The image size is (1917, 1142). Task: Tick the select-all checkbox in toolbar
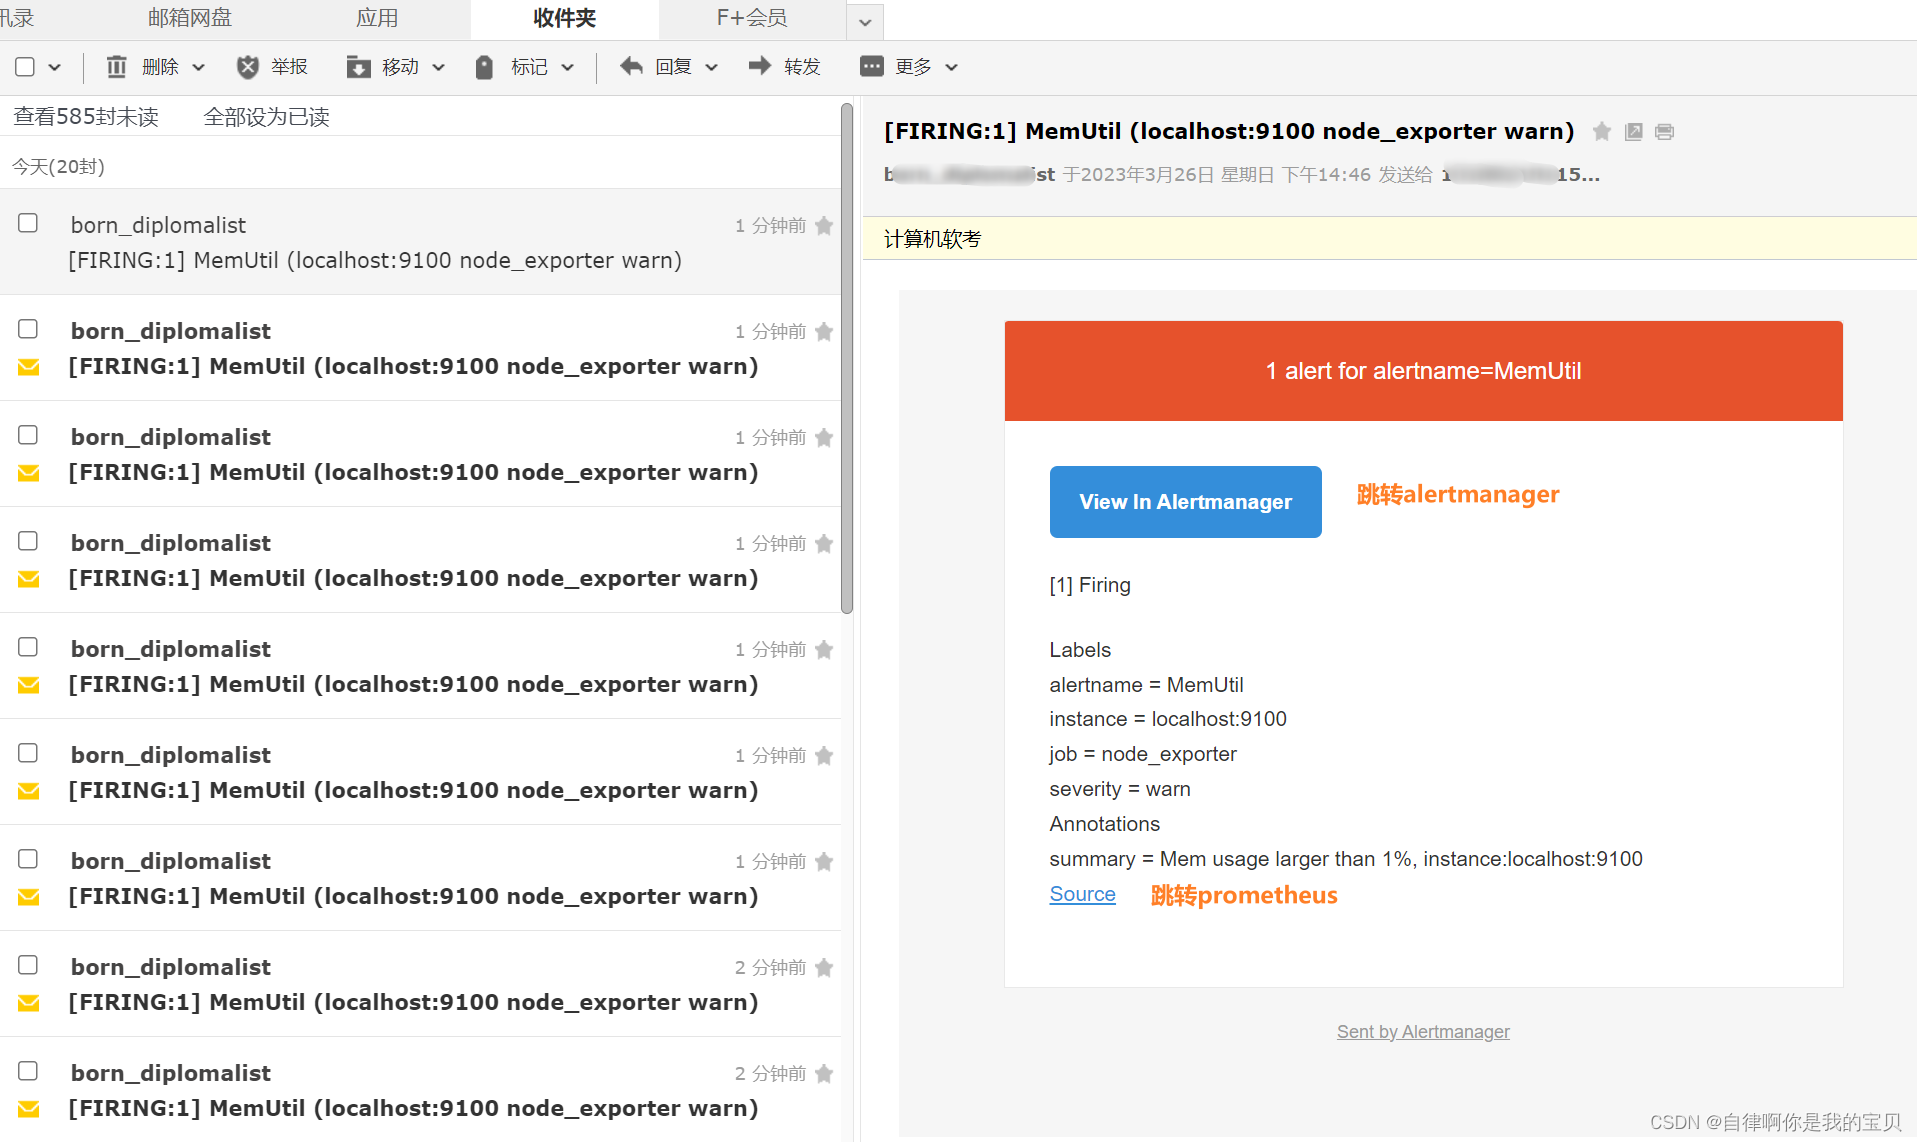coord(25,67)
